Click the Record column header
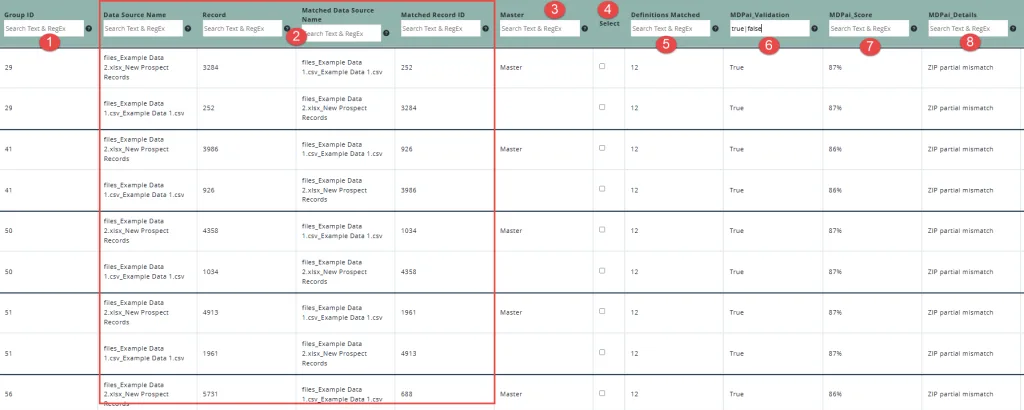Screen dimensions: 1024x410 click(214, 14)
